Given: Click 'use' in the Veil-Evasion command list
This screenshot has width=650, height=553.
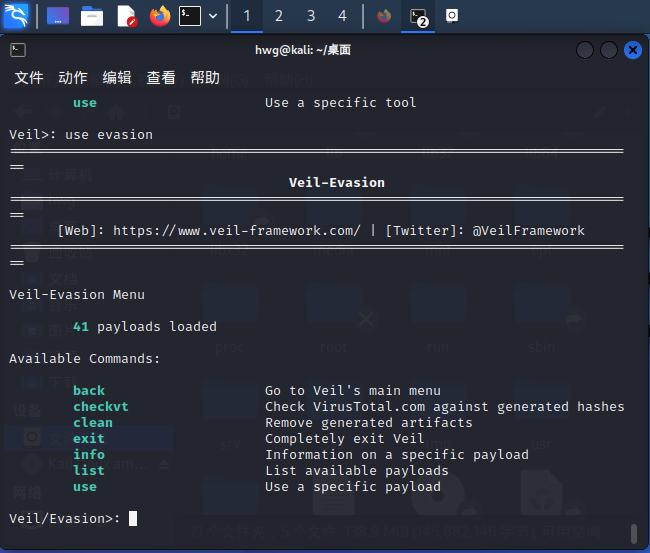Looking at the screenshot, I should tap(85, 487).
